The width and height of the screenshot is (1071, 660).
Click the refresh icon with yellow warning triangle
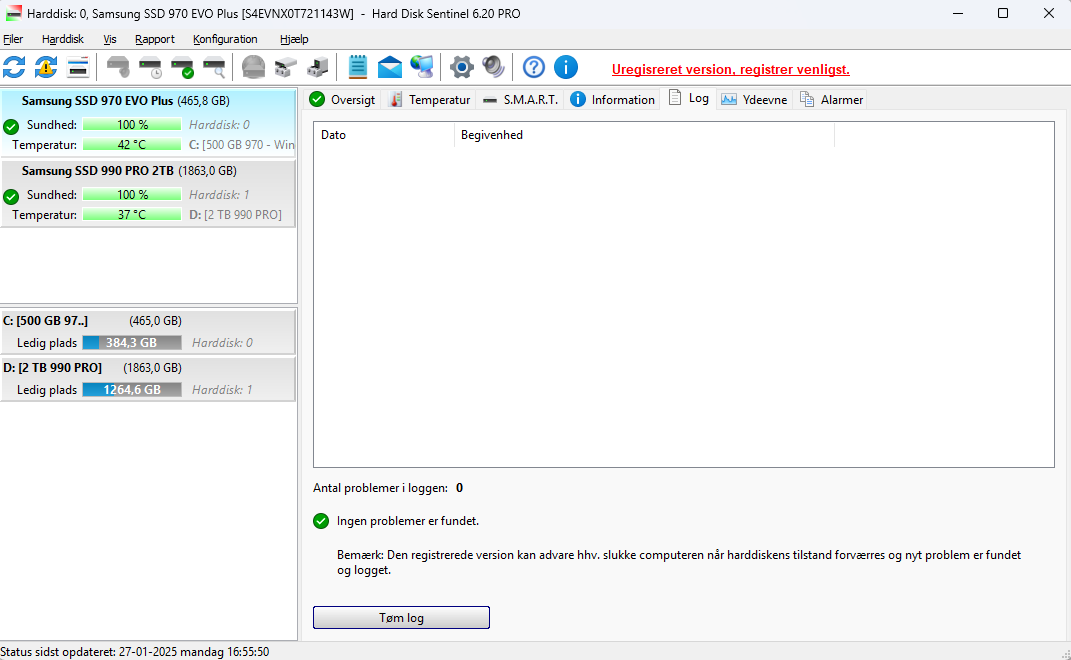pyautogui.click(x=46, y=68)
